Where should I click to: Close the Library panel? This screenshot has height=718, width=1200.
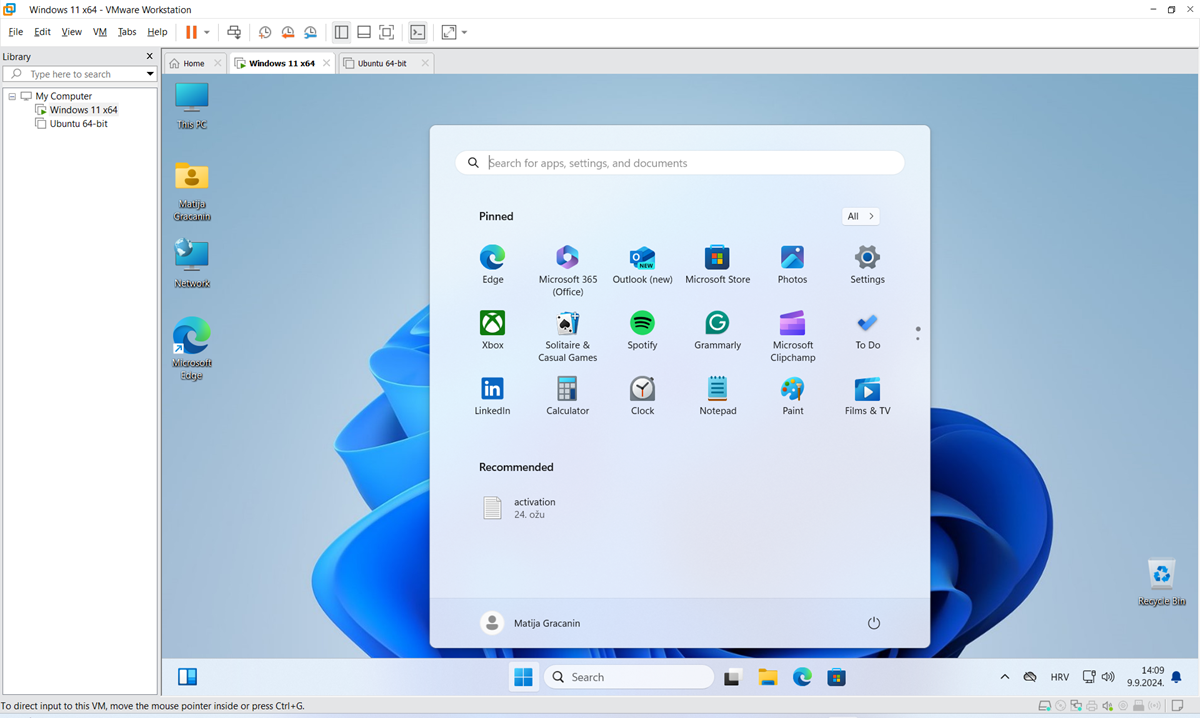(150, 57)
